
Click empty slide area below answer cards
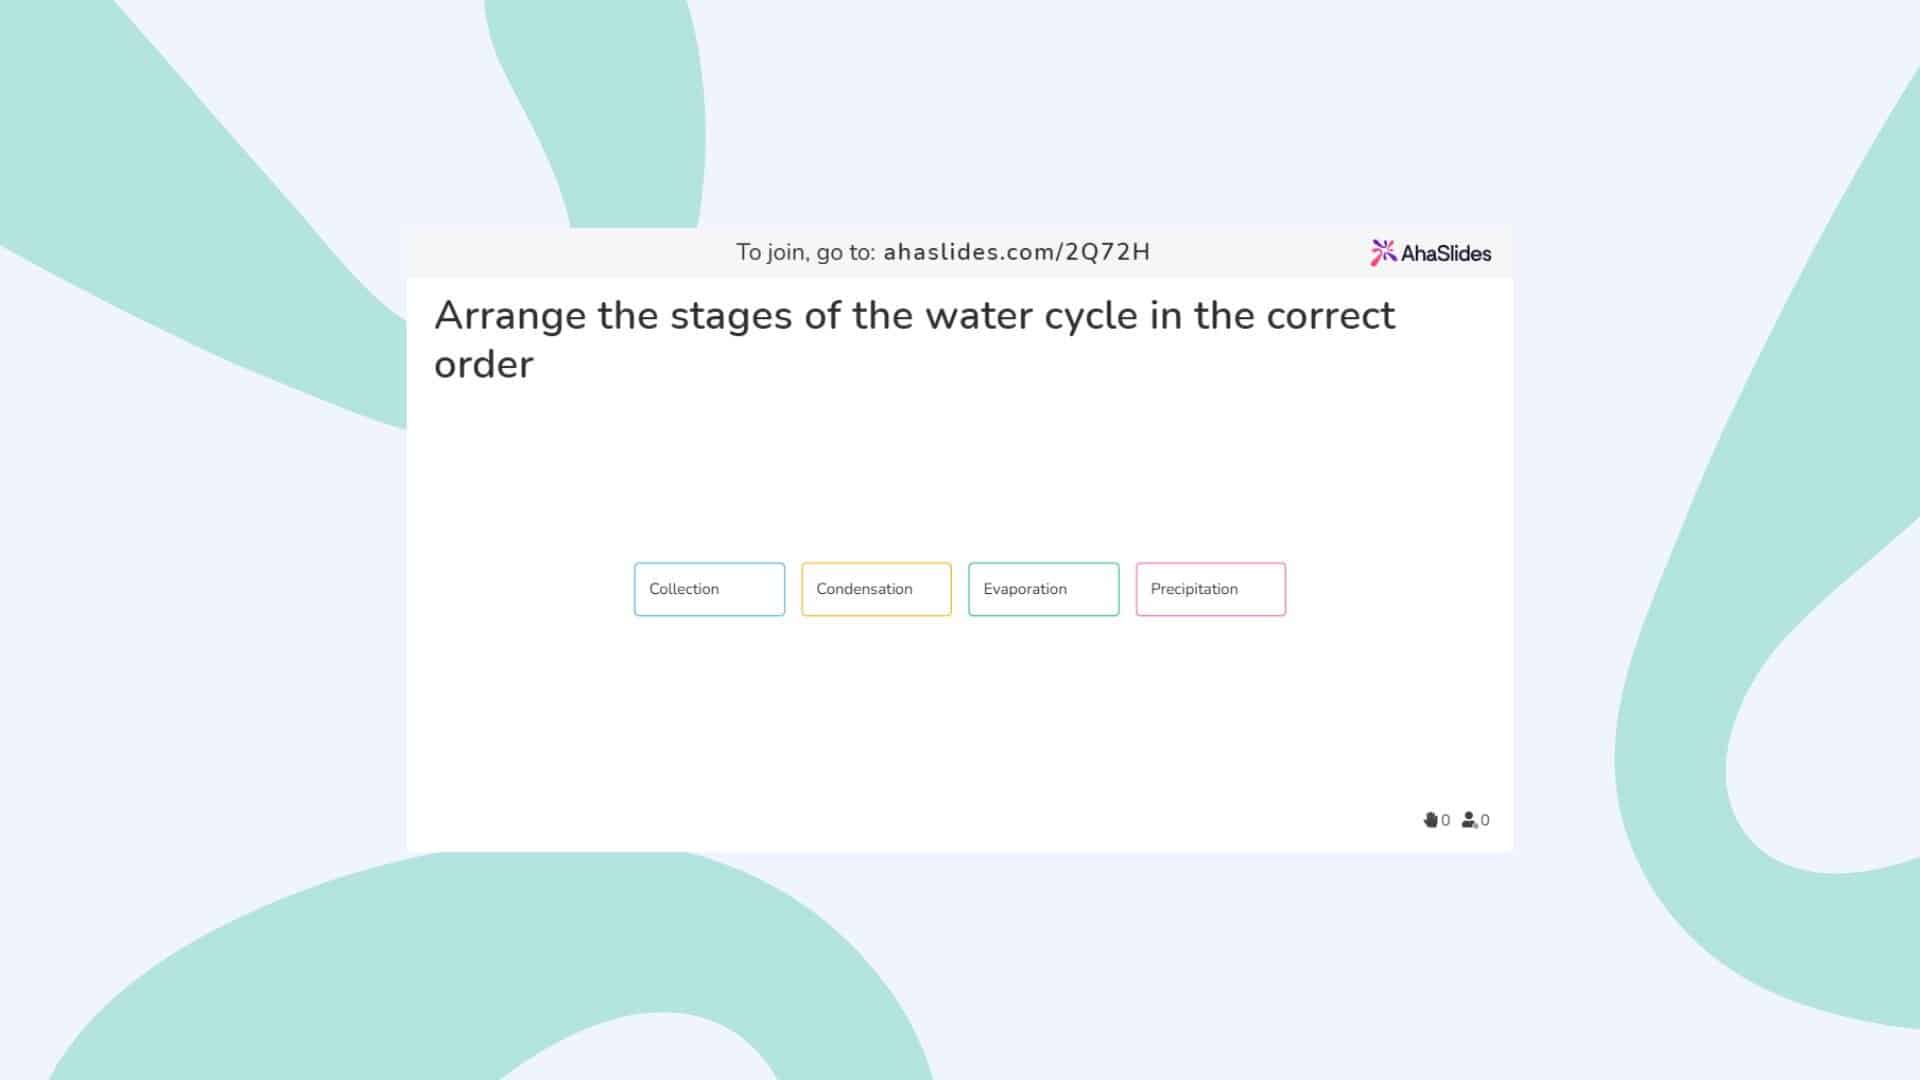click(960, 730)
